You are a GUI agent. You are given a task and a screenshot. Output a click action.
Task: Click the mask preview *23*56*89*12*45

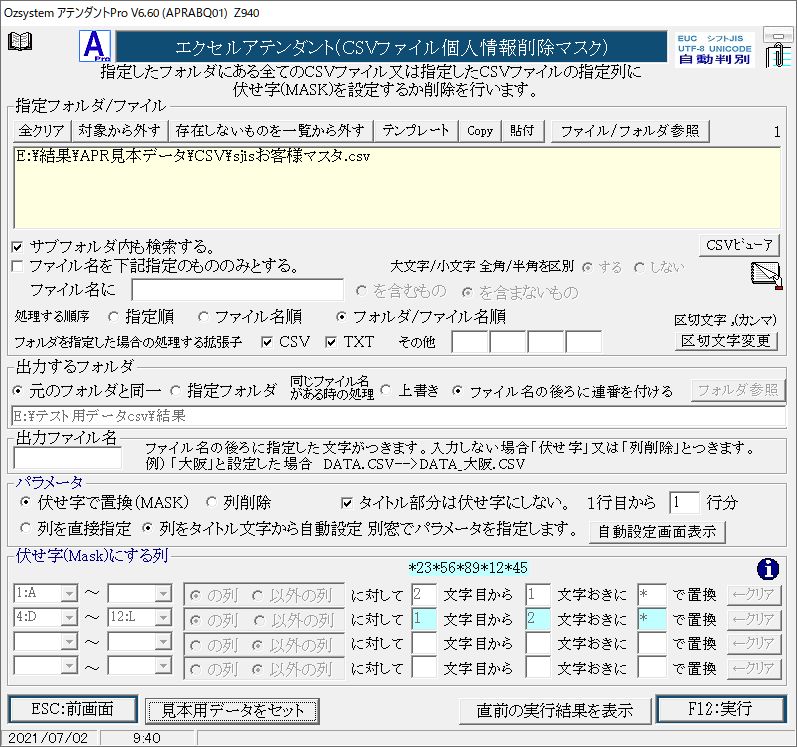468,568
